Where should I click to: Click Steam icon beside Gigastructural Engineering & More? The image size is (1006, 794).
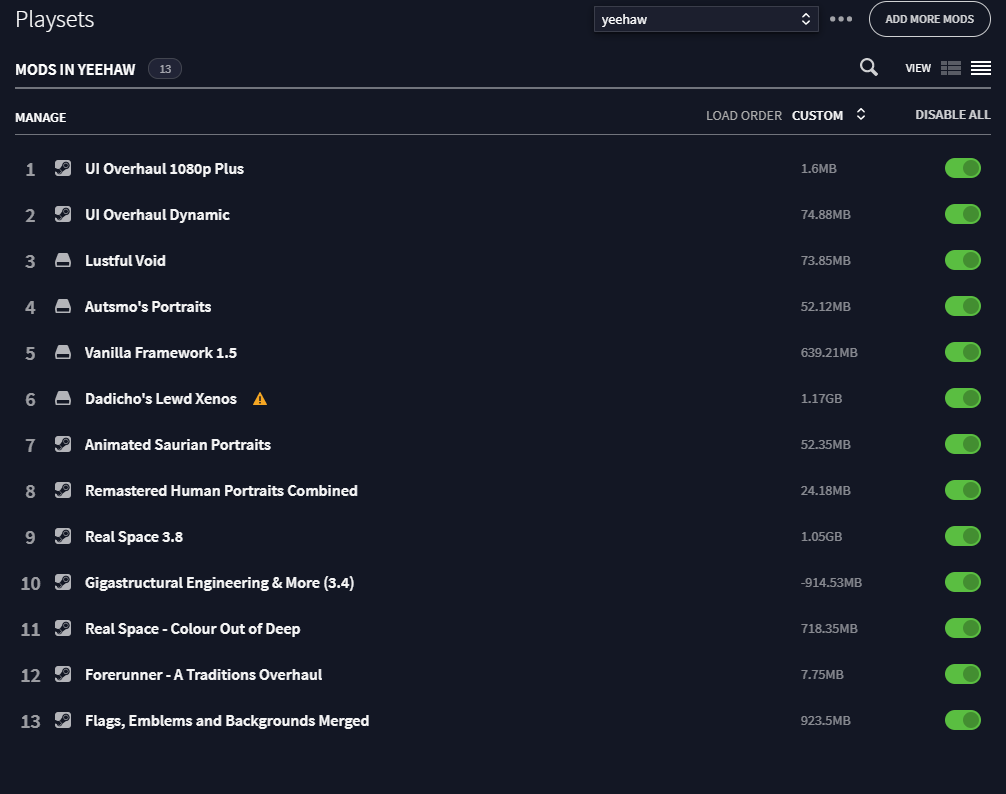click(x=63, y=582)
